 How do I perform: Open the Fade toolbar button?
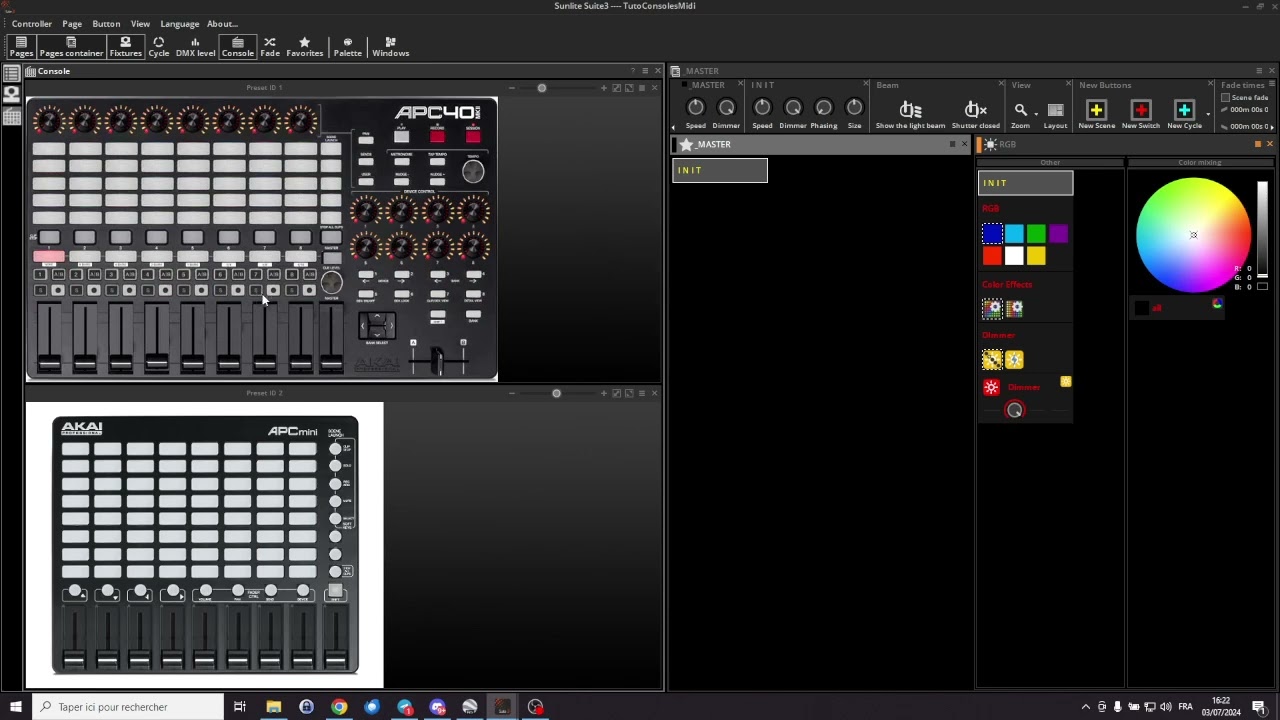(270, 46)
